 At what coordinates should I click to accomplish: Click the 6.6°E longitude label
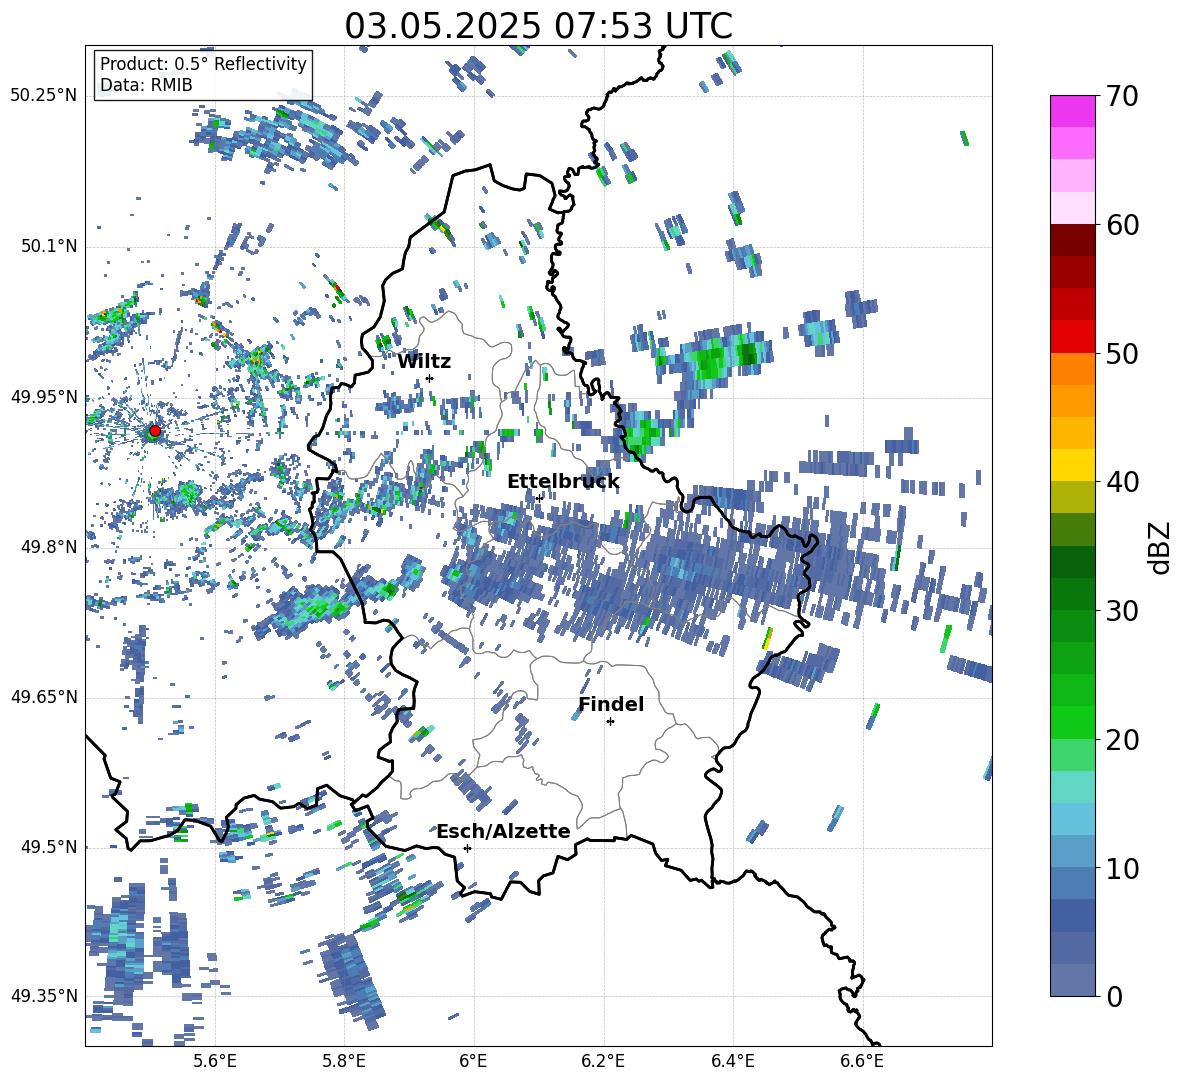point(862,1061)
